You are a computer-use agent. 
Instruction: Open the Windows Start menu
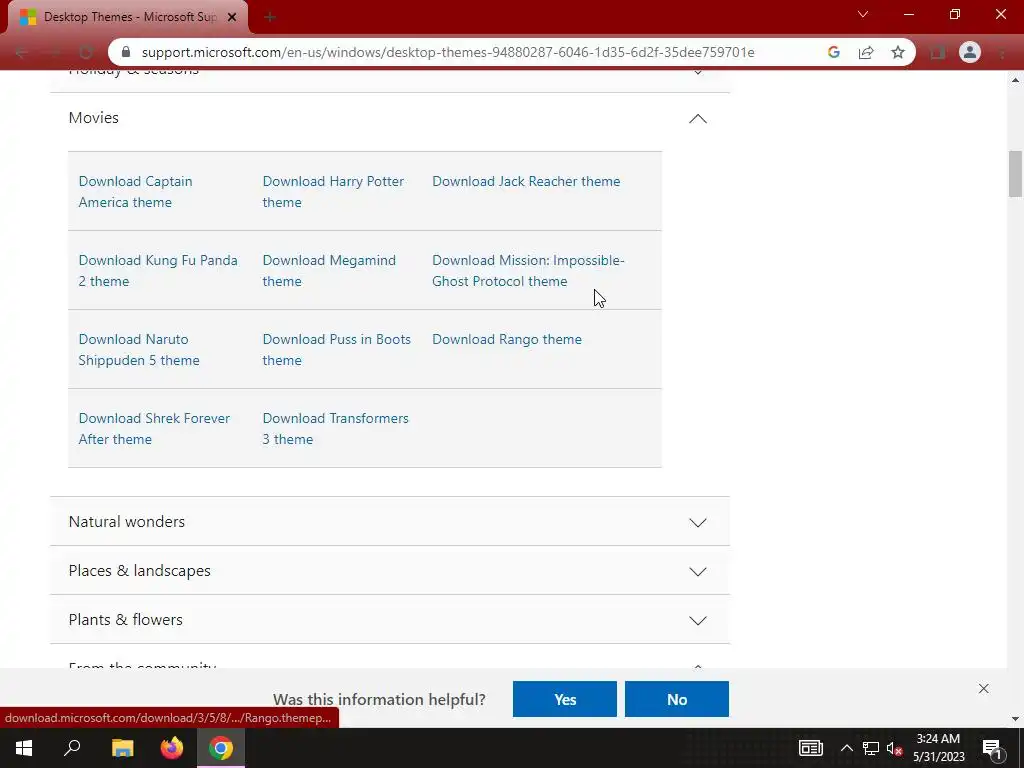pyautogui.click(x=24, y=748)
